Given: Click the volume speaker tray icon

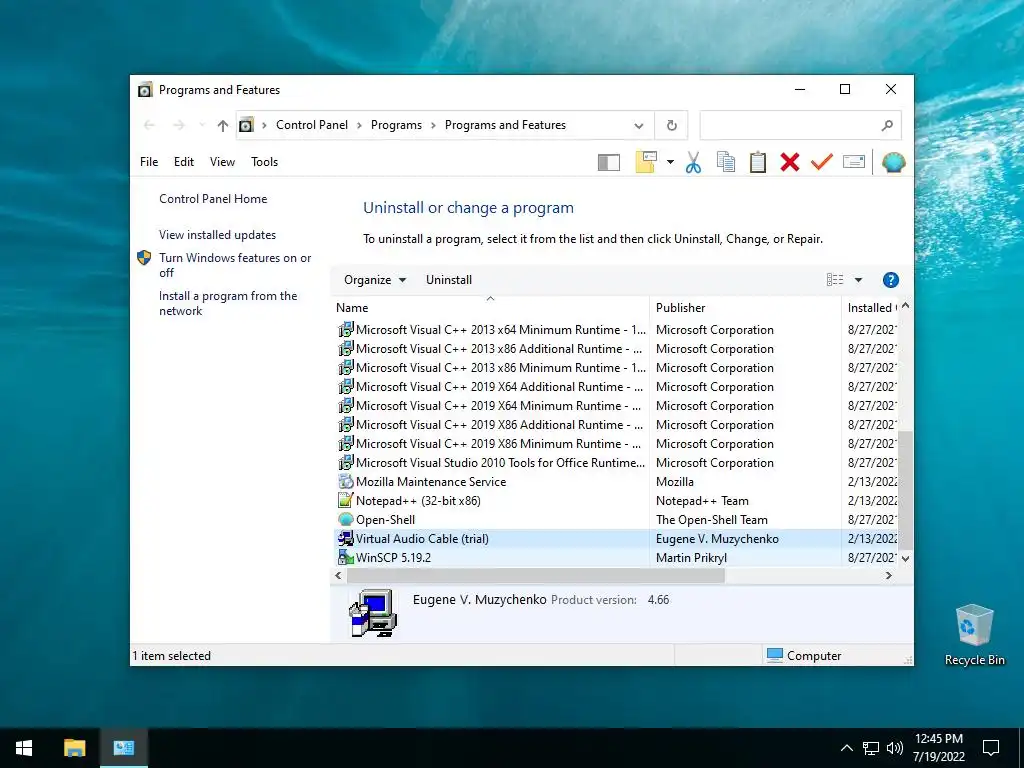Looking at the screenshot, I should click(895, 748).
